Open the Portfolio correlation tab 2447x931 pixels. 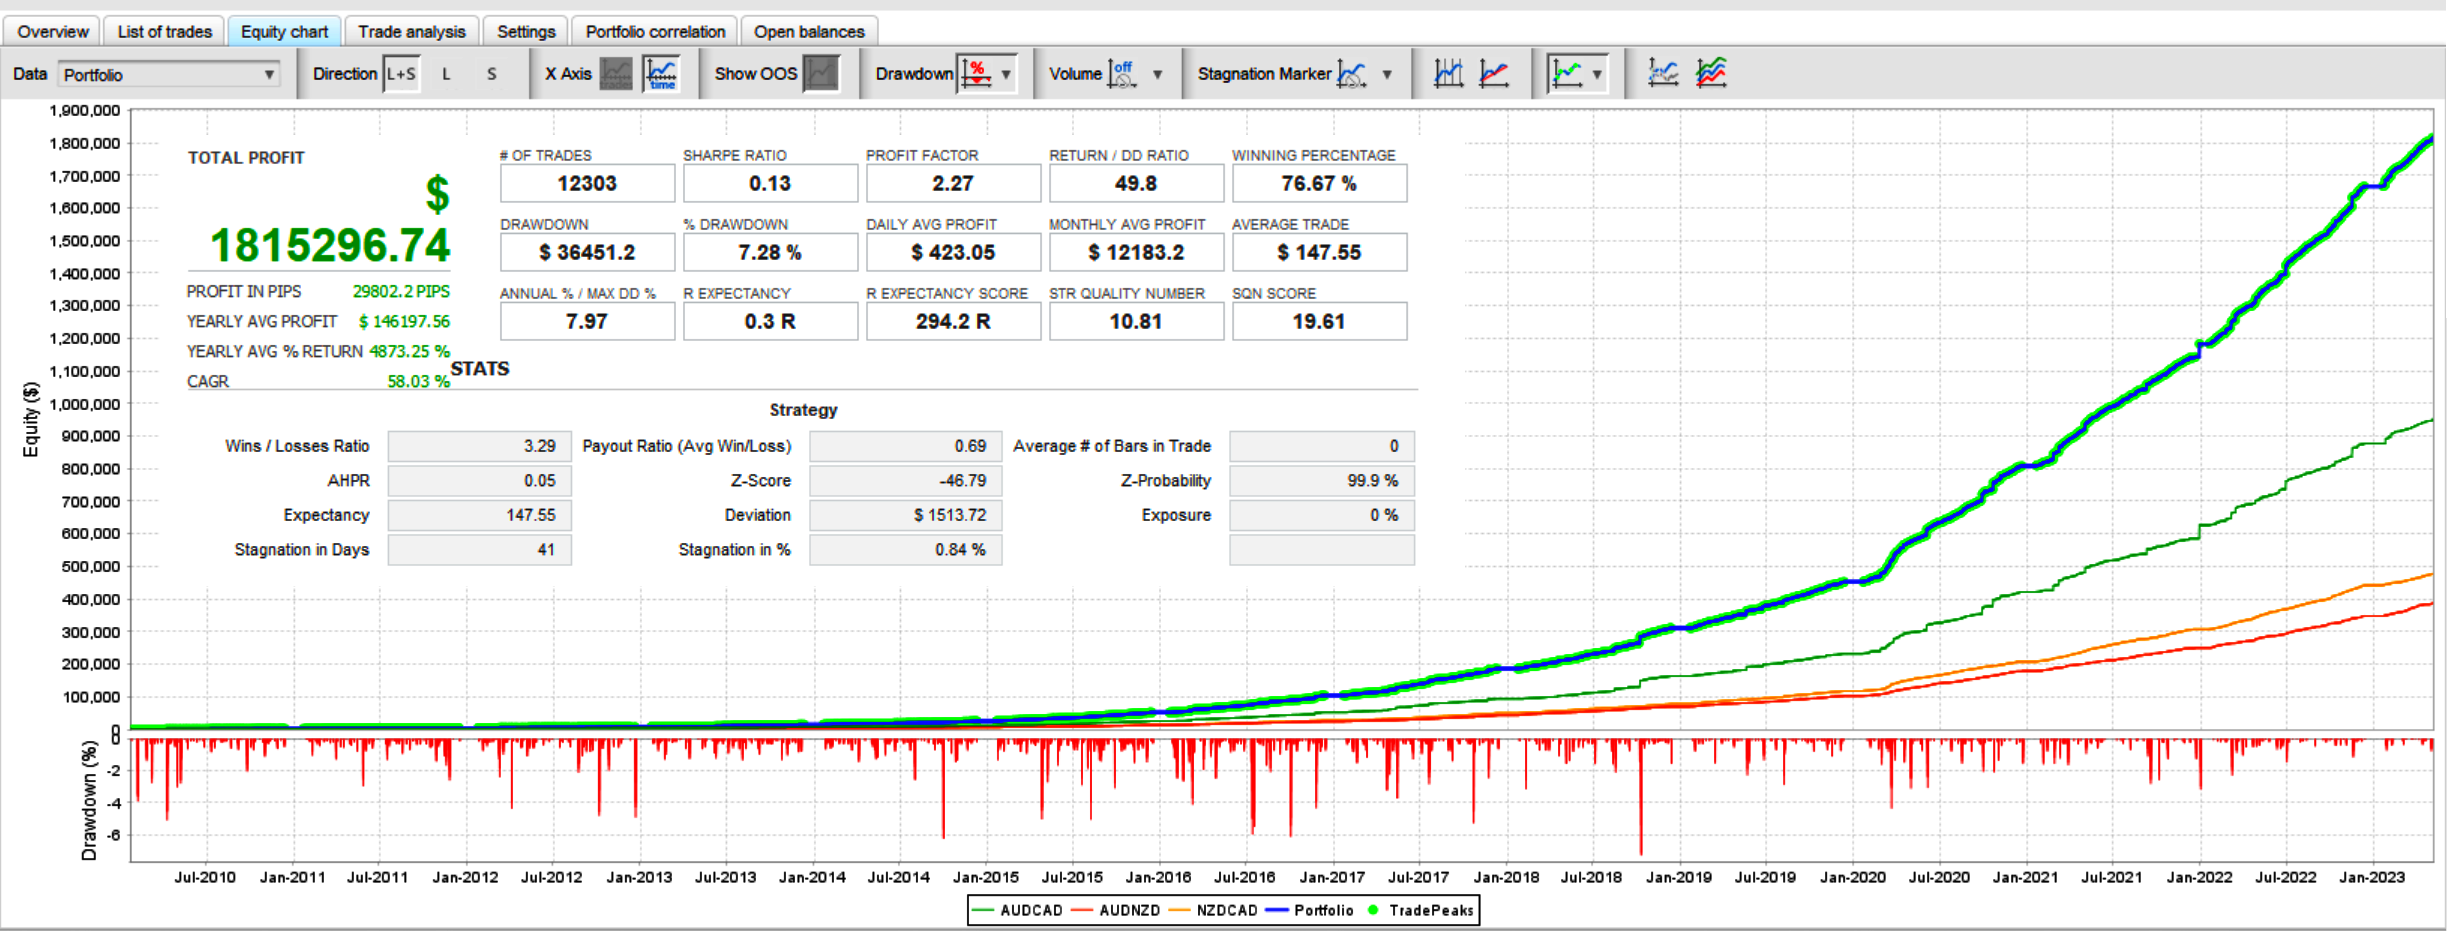point(655,32)
